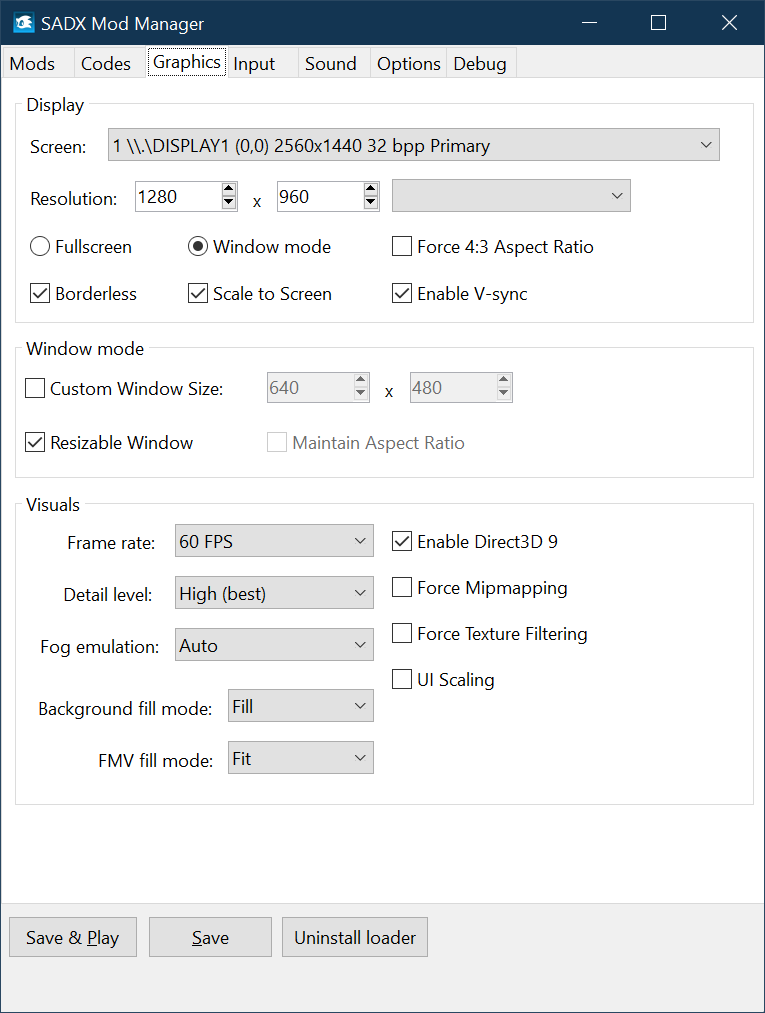Screen dimensions: 765x1013
Task: Select the Window mode radio button
Action: tap(198, 246)
